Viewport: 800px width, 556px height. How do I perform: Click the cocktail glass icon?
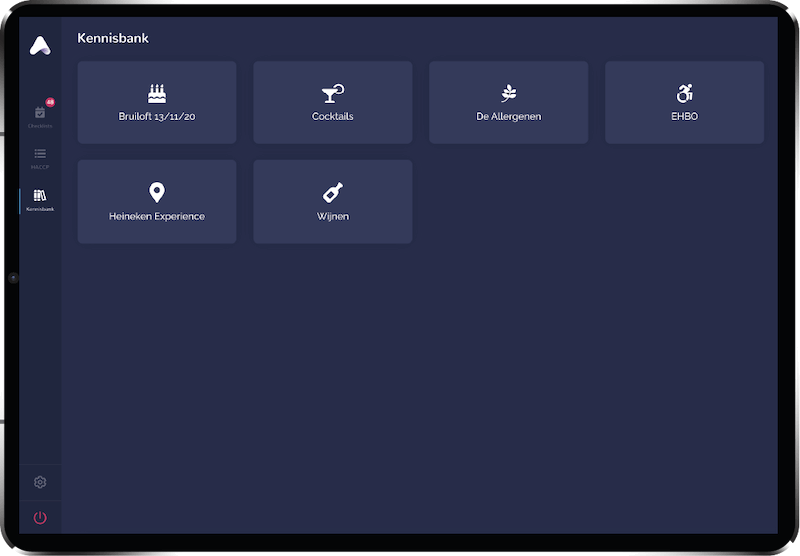(x=332, y=94)
